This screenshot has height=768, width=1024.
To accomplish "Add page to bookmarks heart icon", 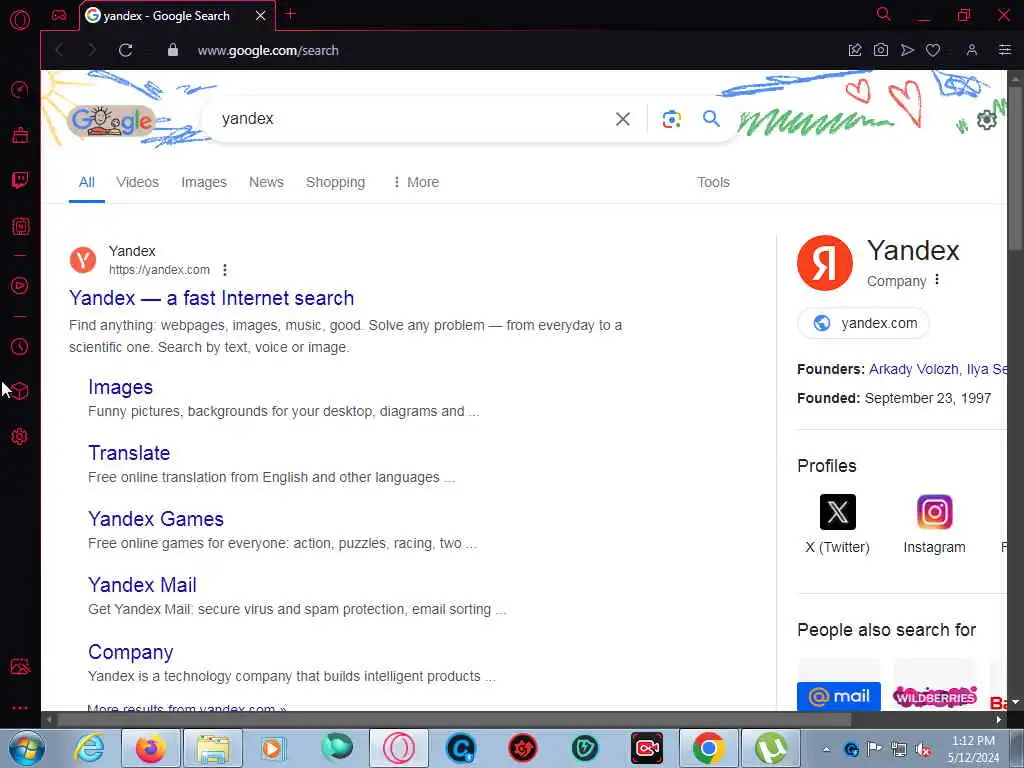I will 933,50.
